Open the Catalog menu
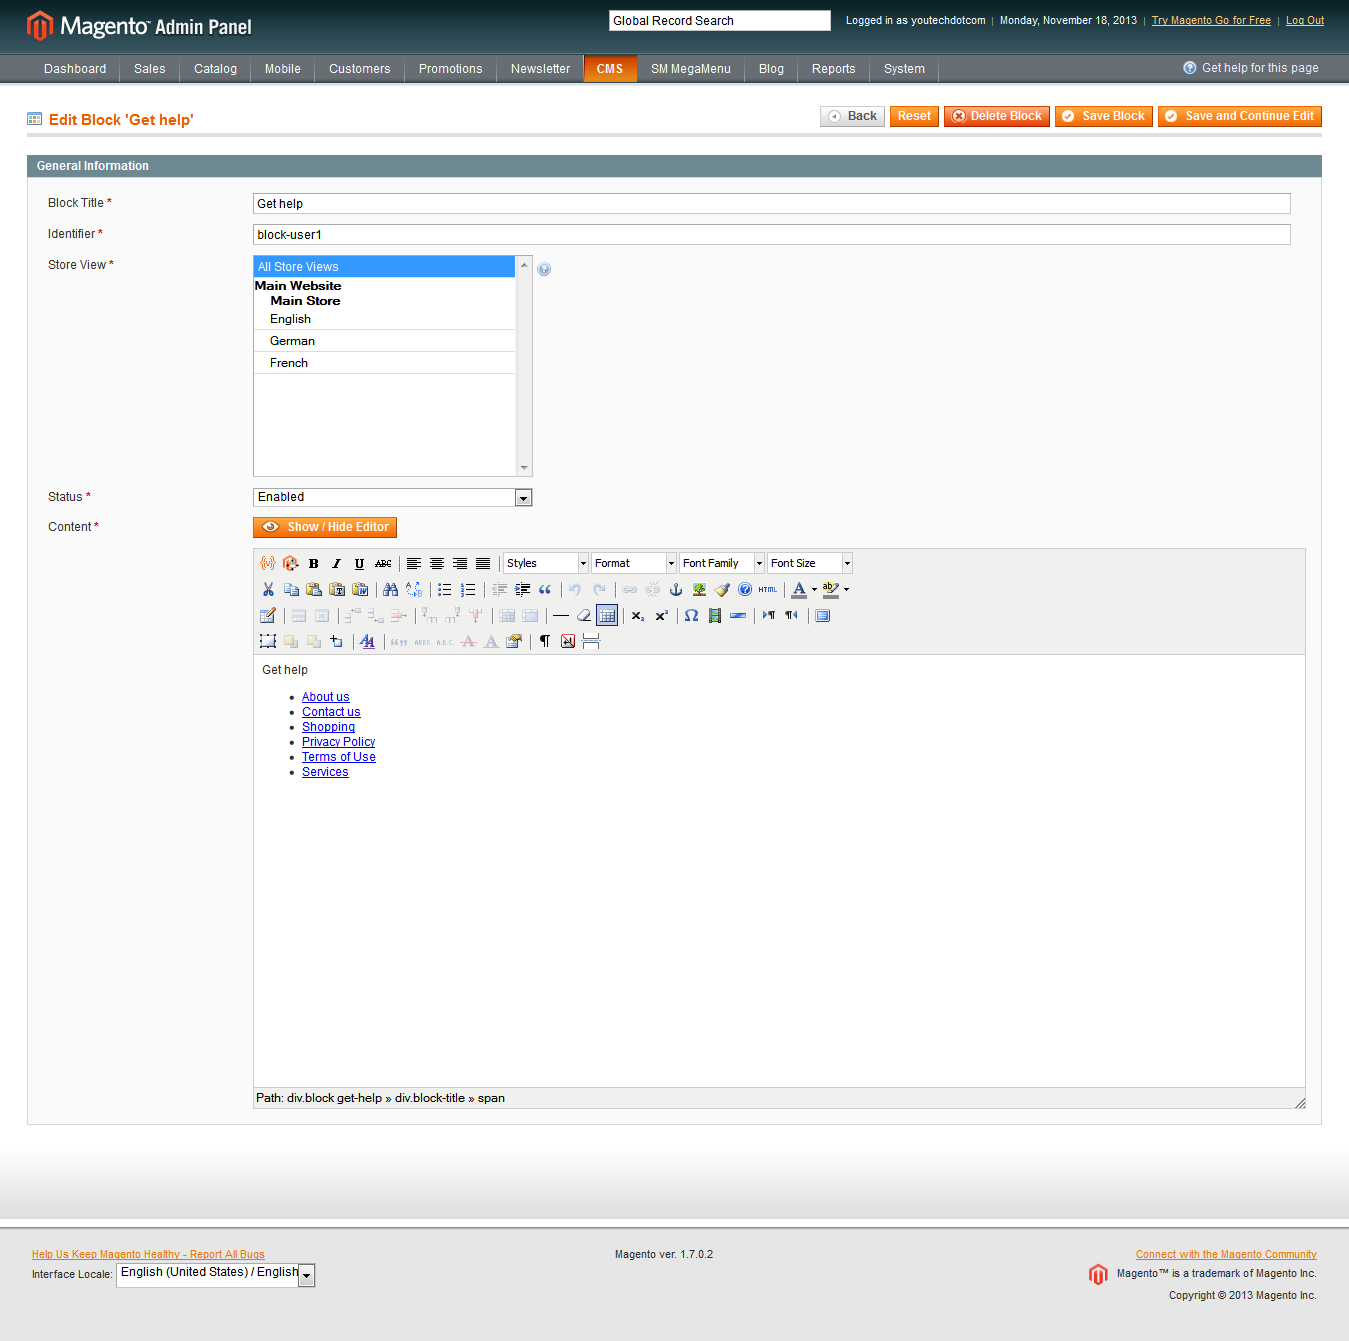The height and width of the screenshot is (1341, 1349). (x=215, y=69)
